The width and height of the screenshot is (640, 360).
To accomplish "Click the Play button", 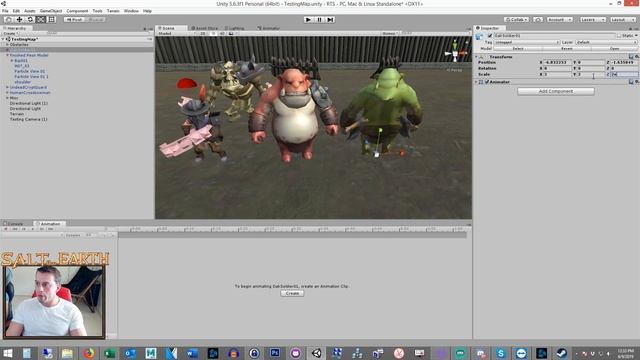I will [x=309, y=20].
